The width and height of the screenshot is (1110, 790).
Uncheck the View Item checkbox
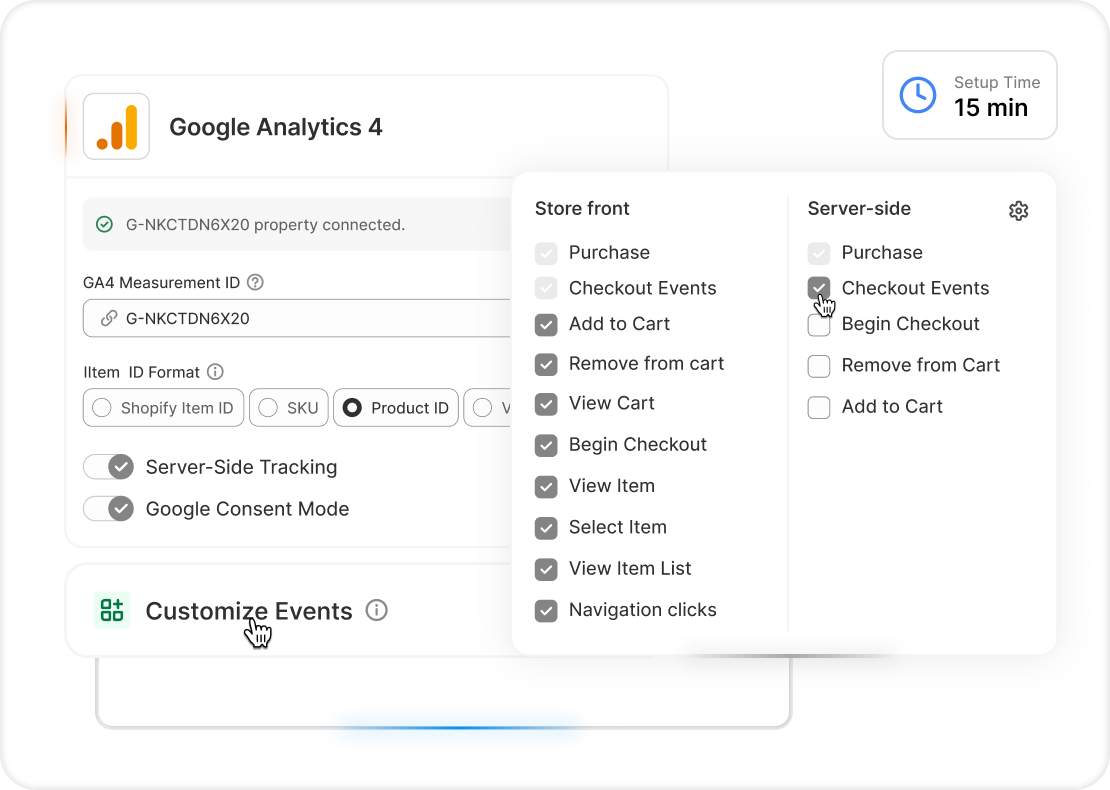pos(546,486)
